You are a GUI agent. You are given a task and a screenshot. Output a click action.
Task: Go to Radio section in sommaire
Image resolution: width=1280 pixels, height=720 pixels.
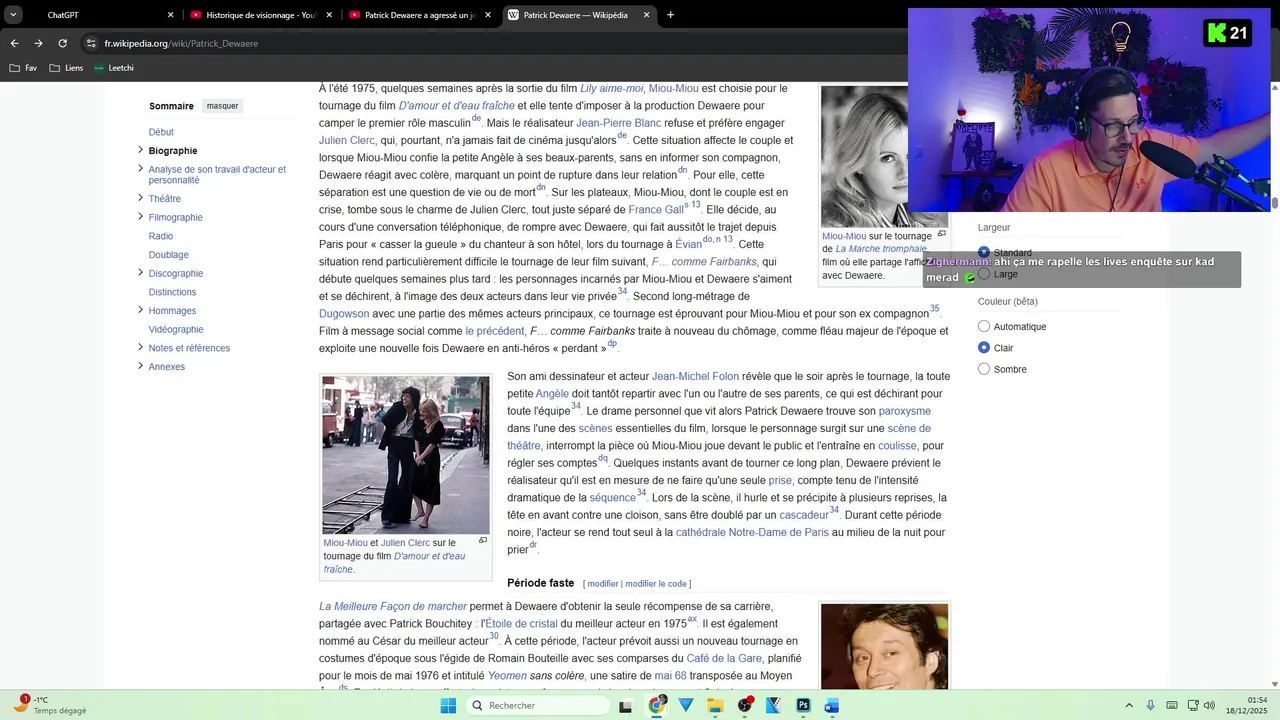(x=161, y=236)
